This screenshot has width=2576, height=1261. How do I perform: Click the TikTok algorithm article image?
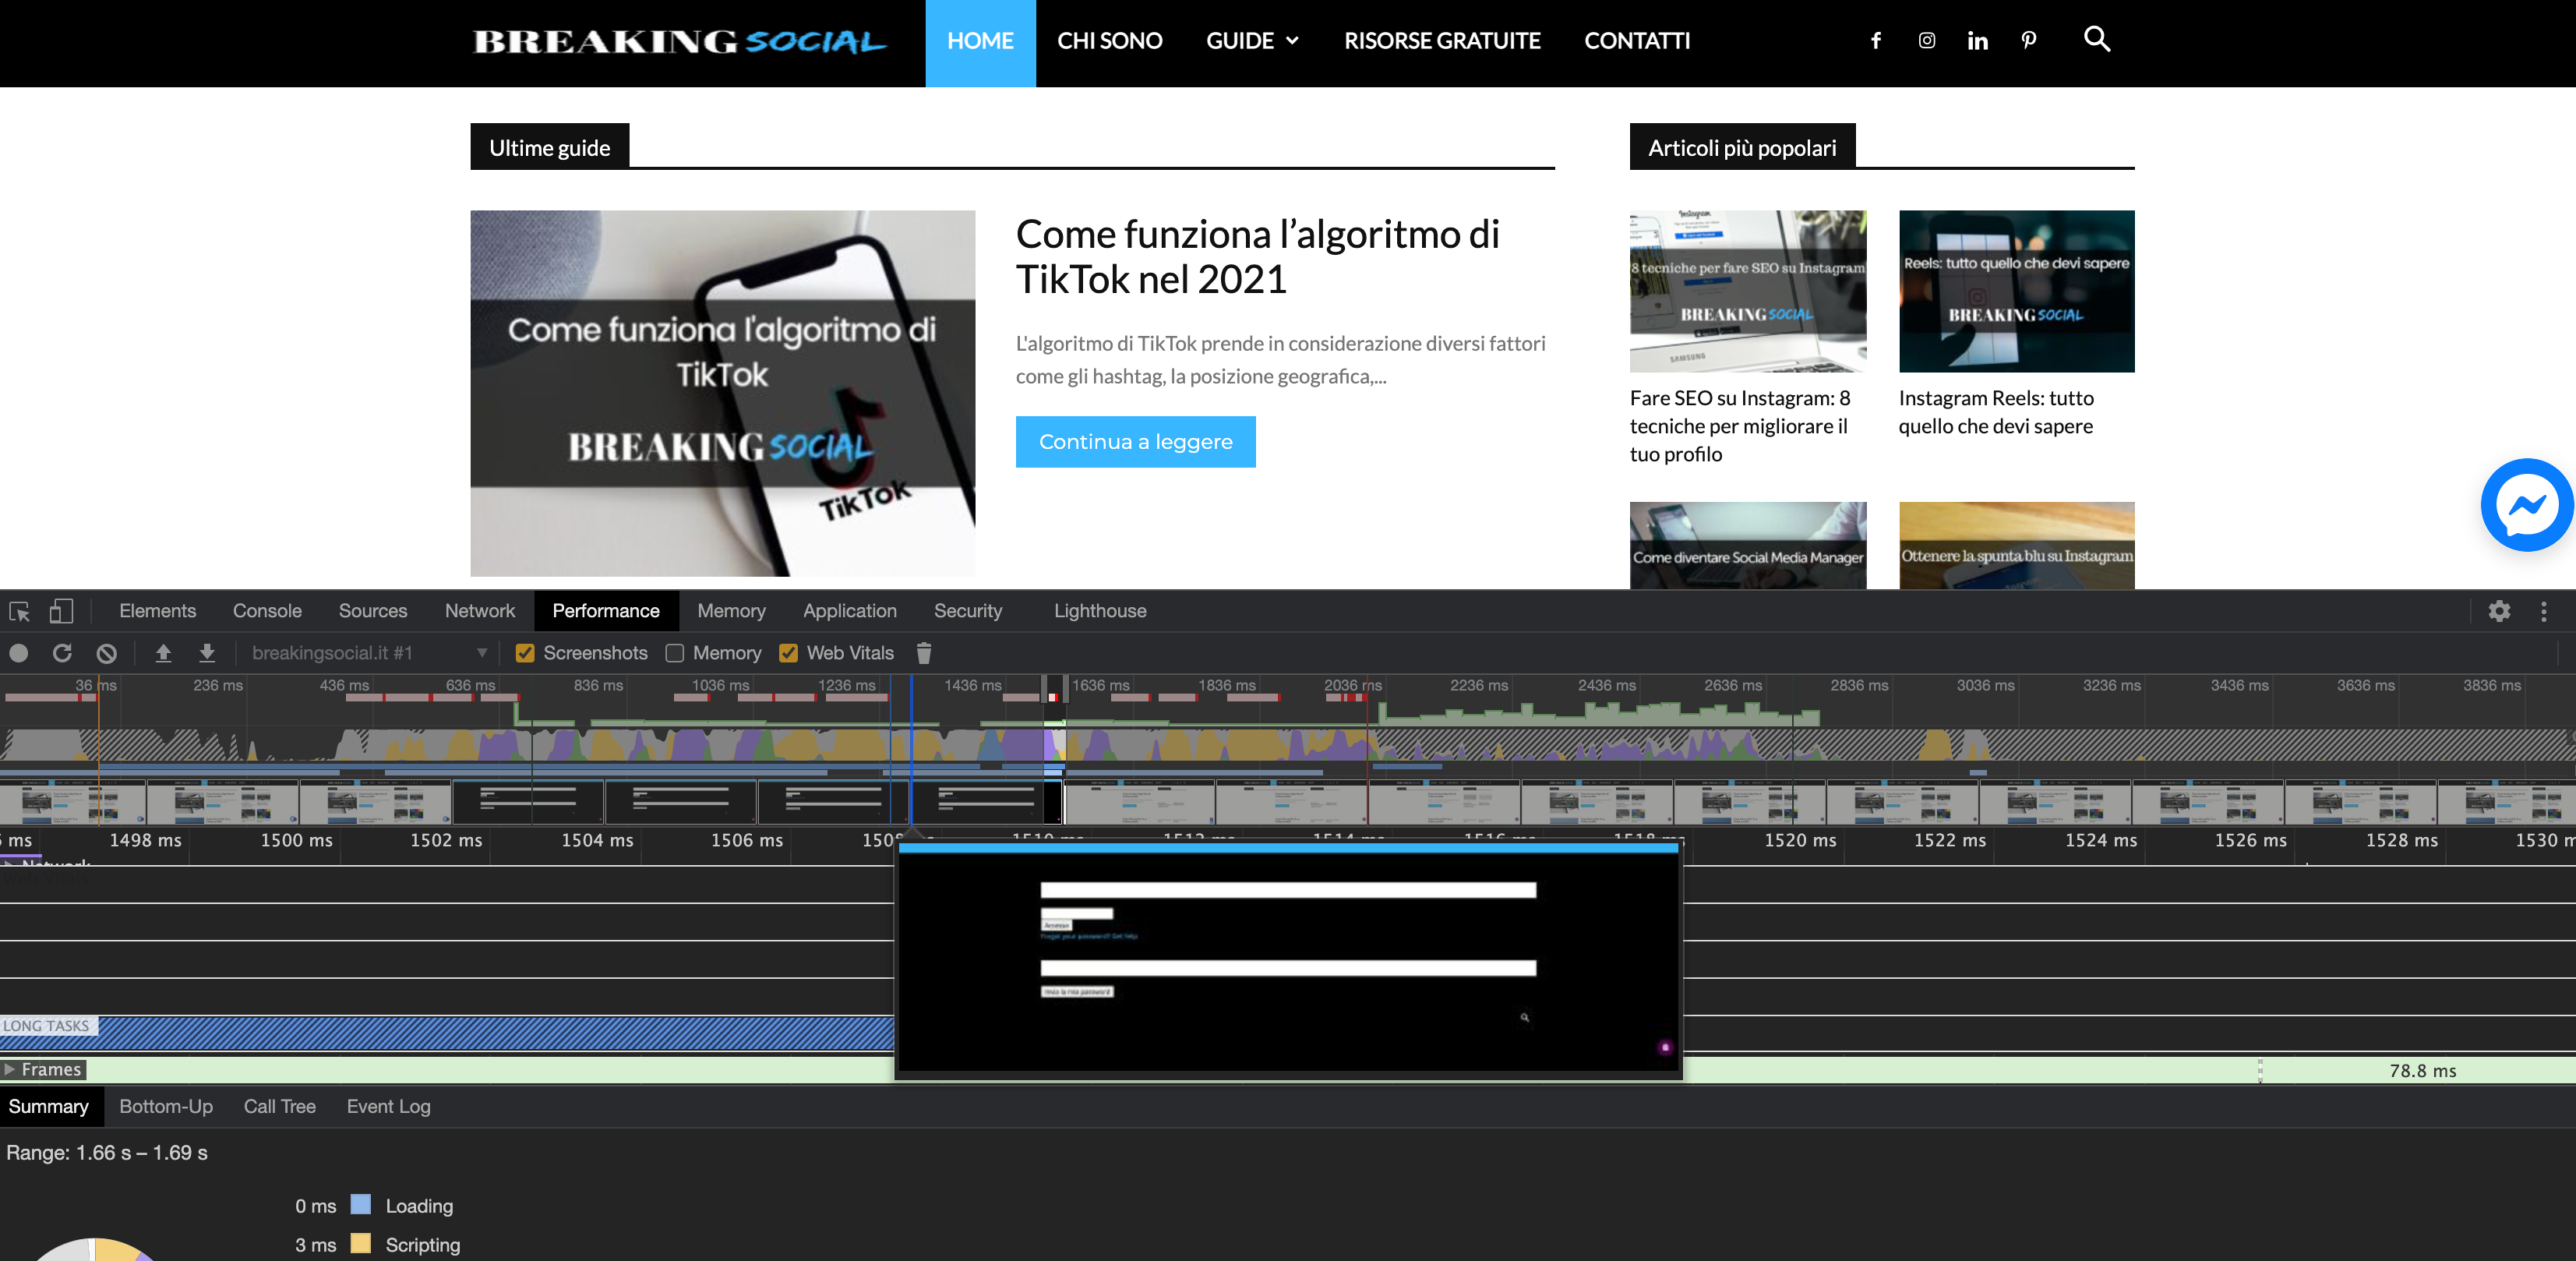[x=723, y=393]
